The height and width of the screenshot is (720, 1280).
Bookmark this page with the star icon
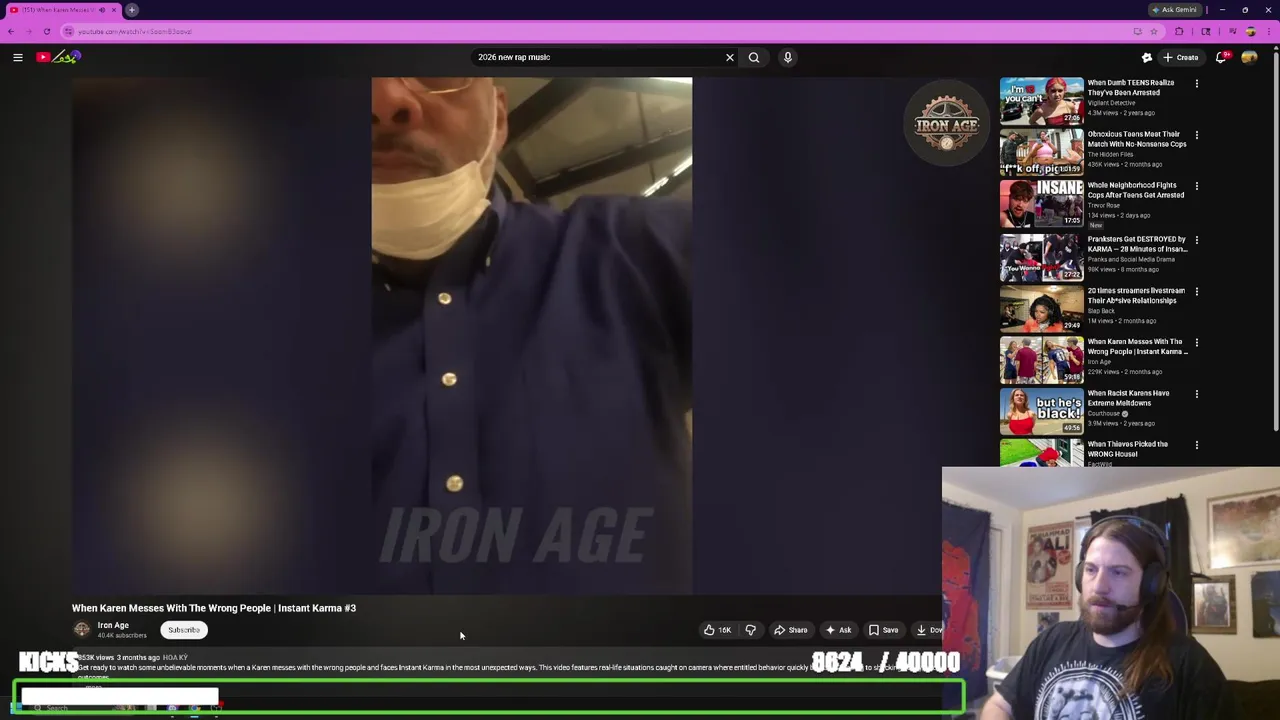coord(1154,31)
